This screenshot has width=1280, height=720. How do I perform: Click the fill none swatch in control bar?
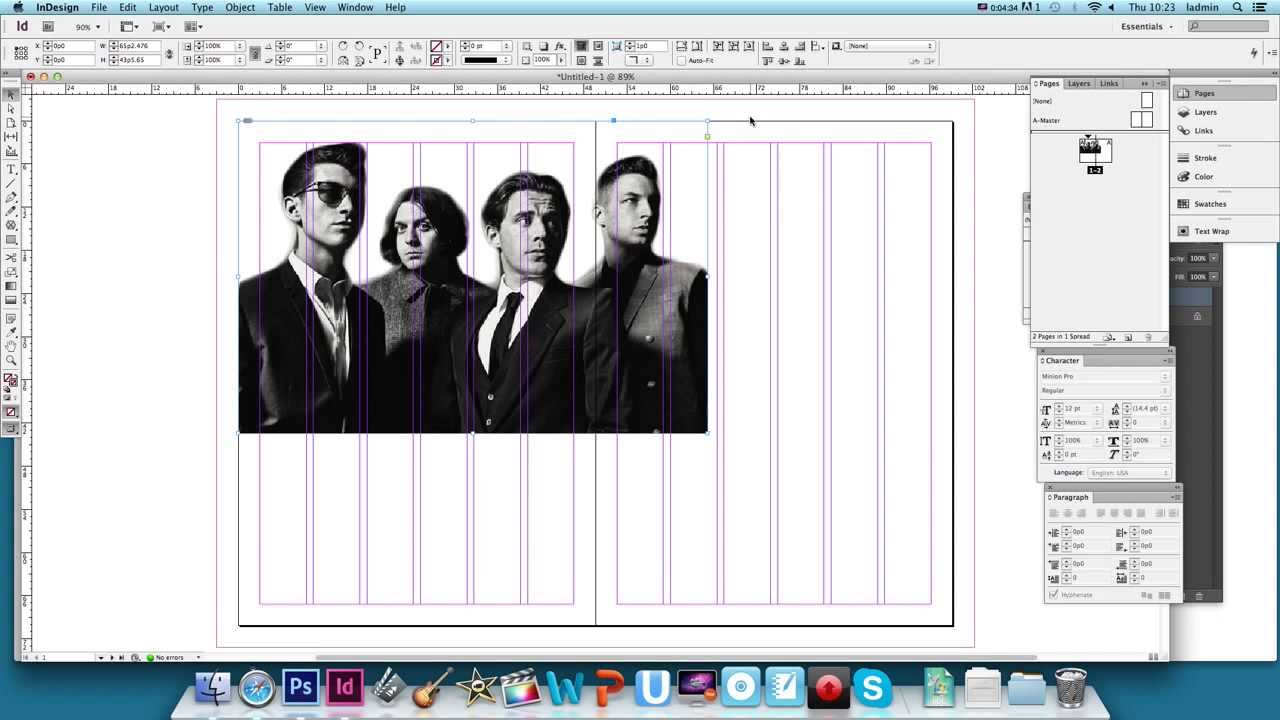click(x=436, y=46)
